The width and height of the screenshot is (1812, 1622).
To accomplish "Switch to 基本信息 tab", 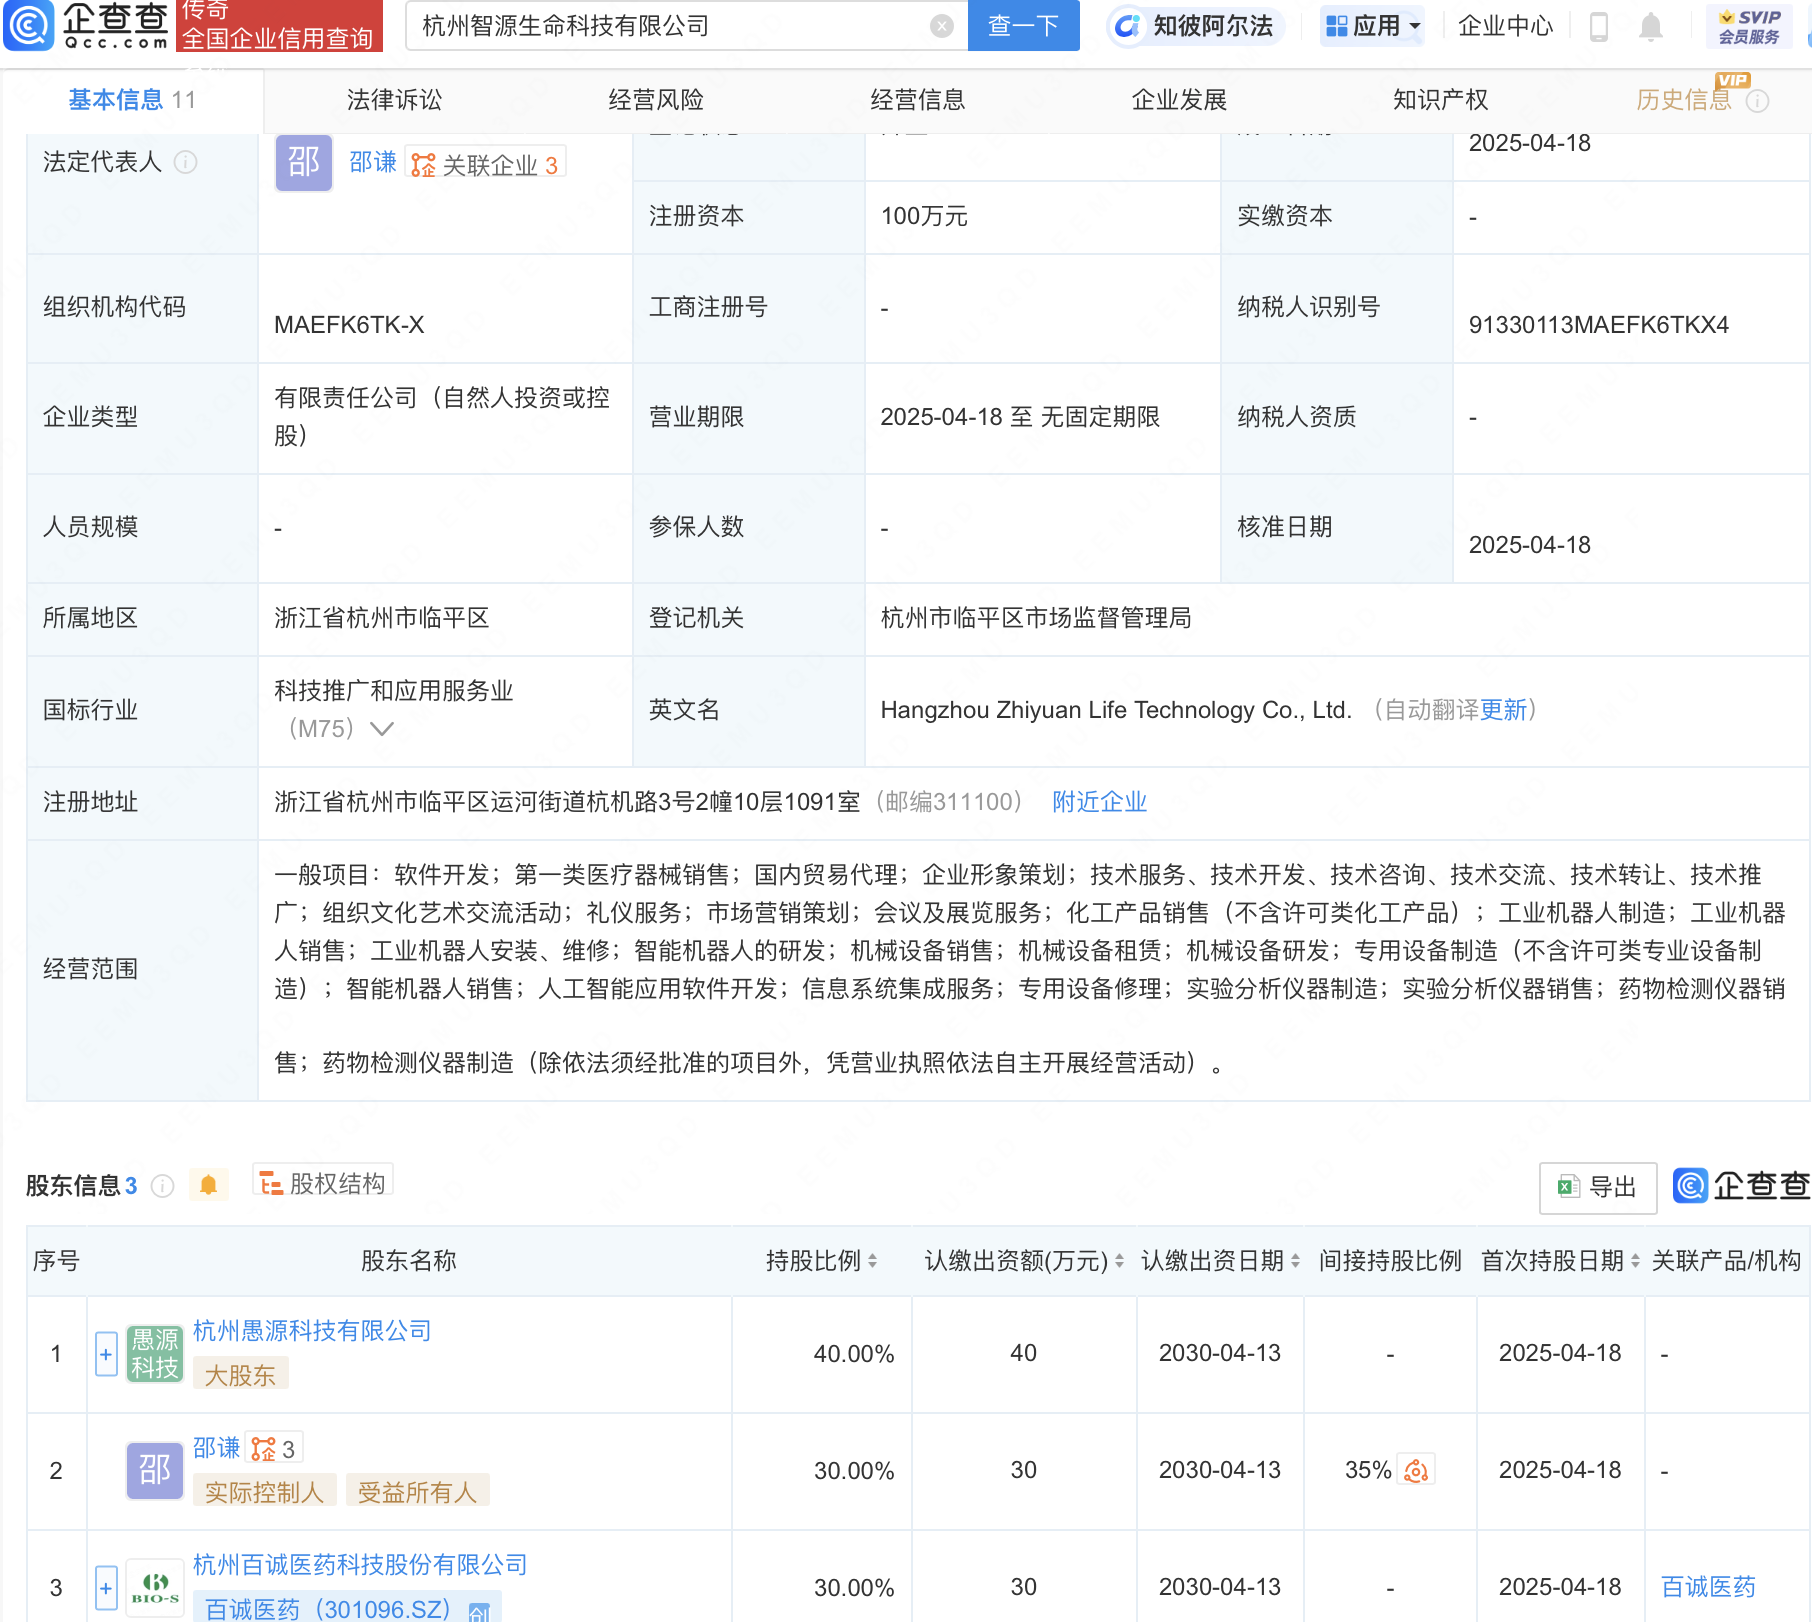I will (132, 100).
